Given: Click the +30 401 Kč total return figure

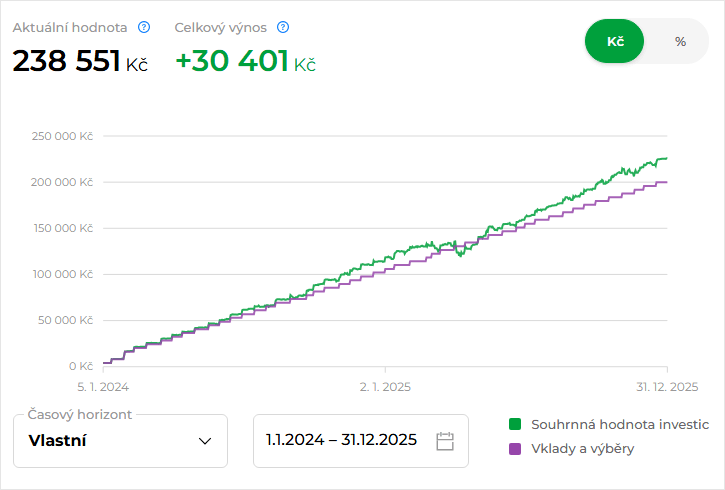Looking at the screenshot, I should tap(245, 61).
